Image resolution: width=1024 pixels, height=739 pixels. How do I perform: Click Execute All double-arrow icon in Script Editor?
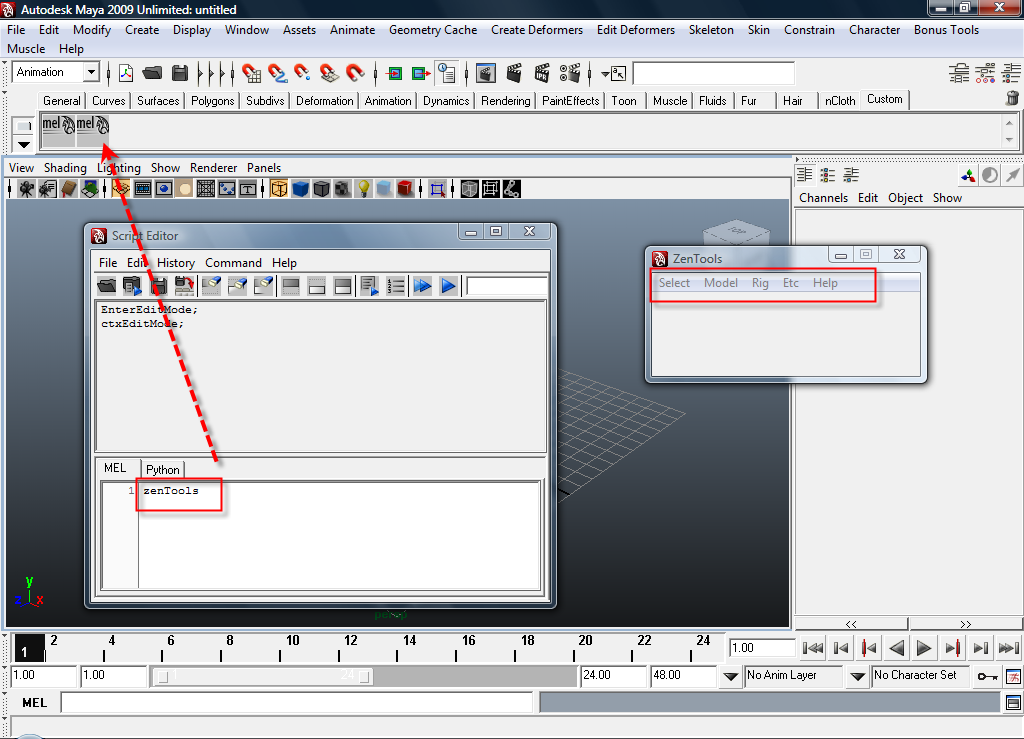pyautogui.click(x=423, y=285)
